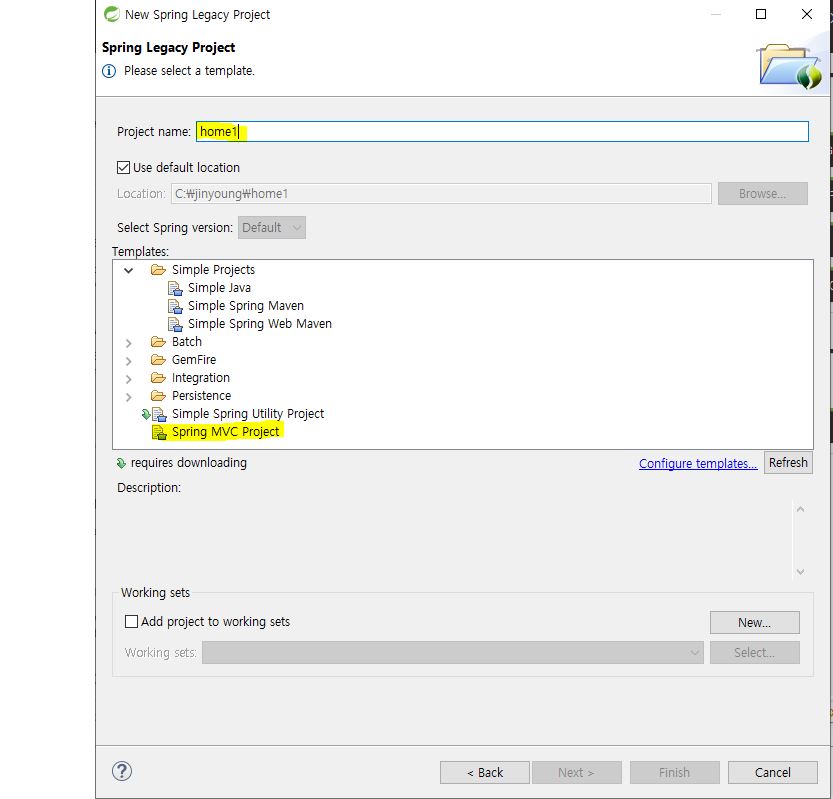Screen dimensions: 833x799
Task: Click the New working set button
Action: tap(754, 622)
